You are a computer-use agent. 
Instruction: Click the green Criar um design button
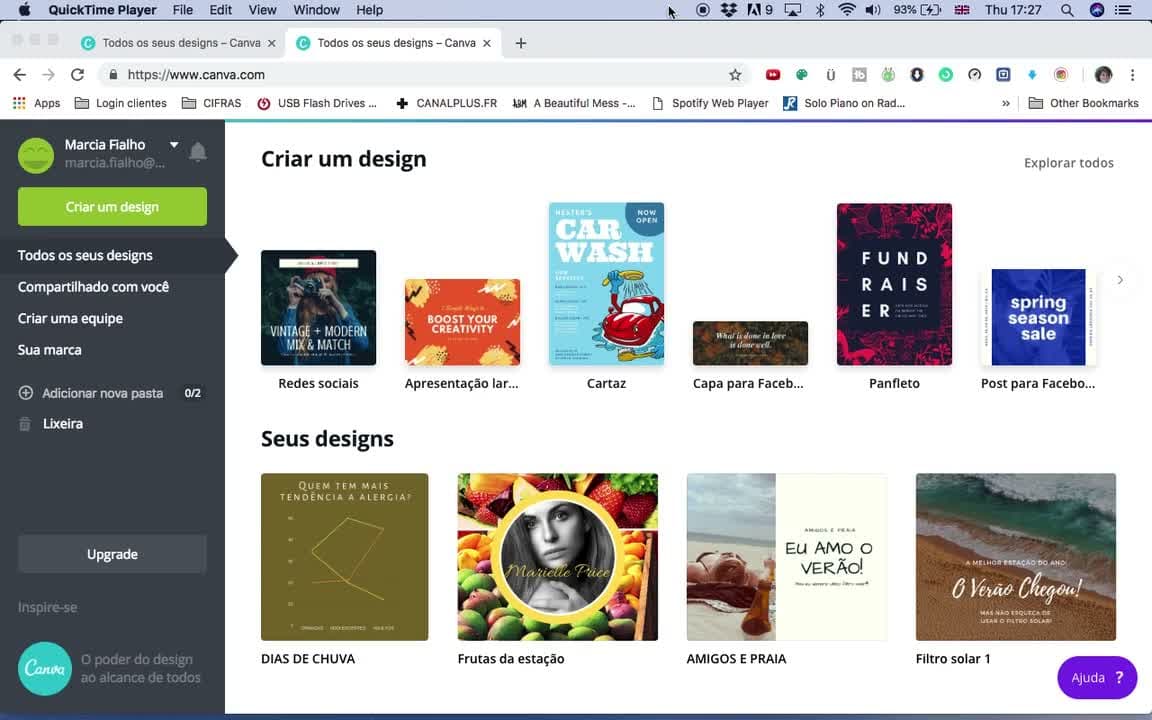112,206
